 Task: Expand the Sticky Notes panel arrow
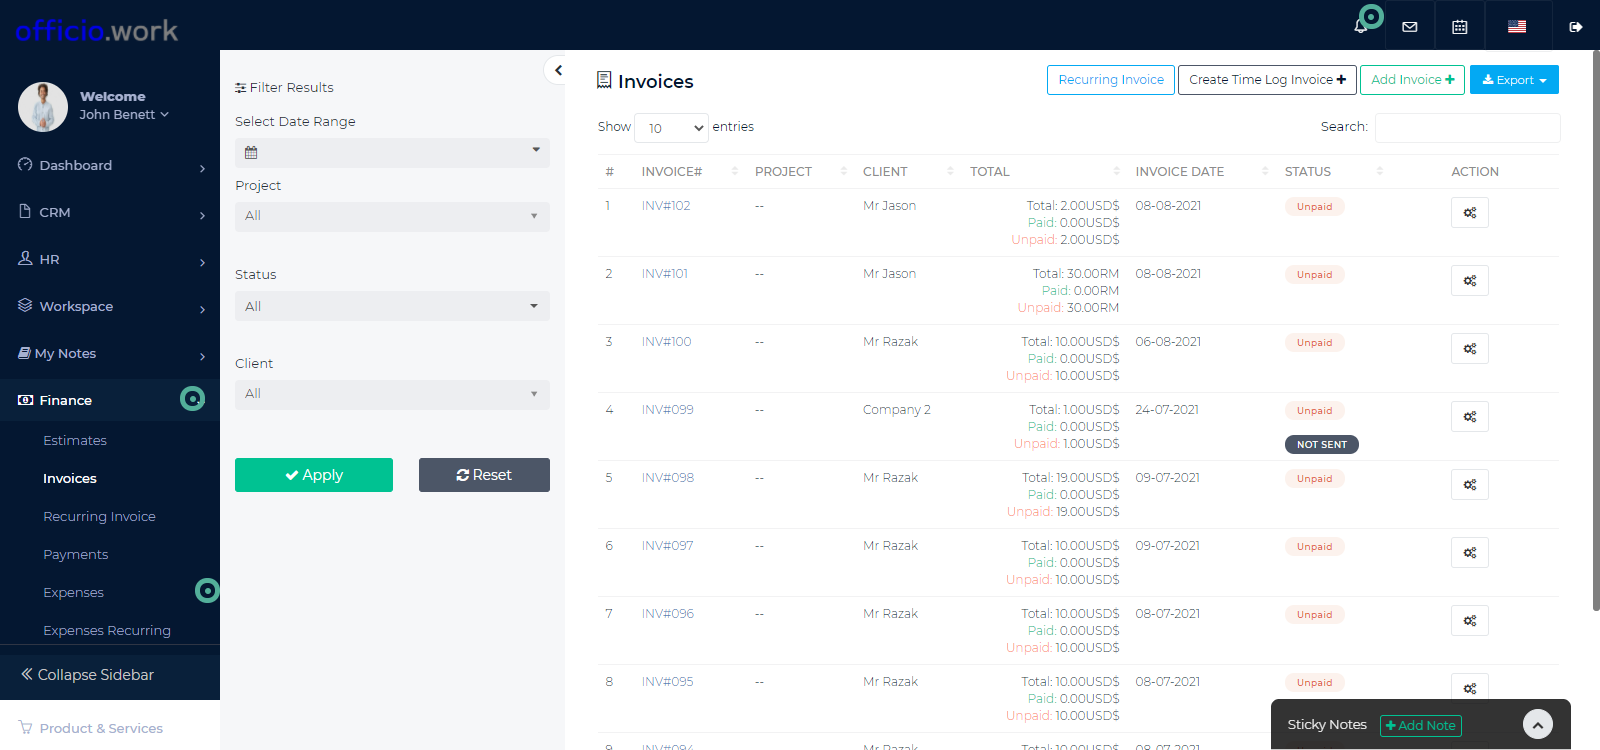pyautogui.click(x=1538, y=724)
